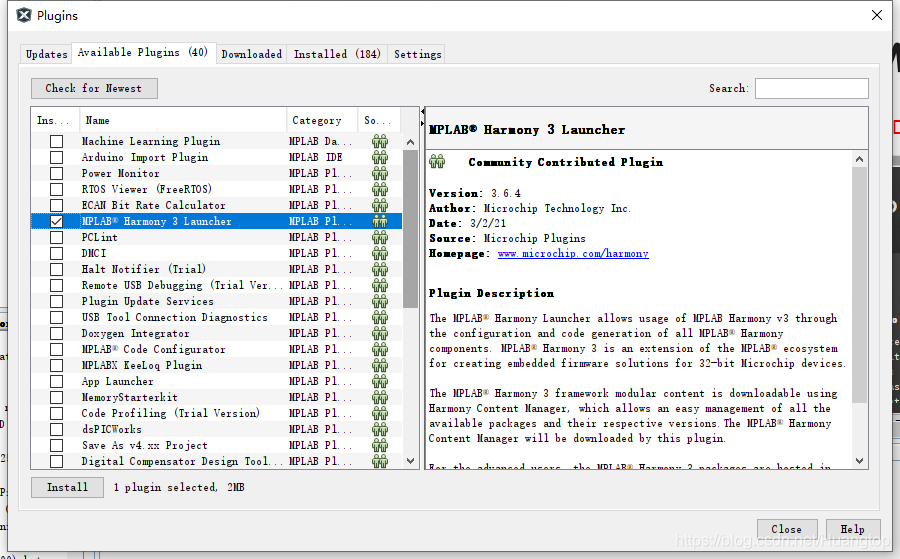
Task: Click plugin list scrollbar down arrow
Action: coord(410,460)
